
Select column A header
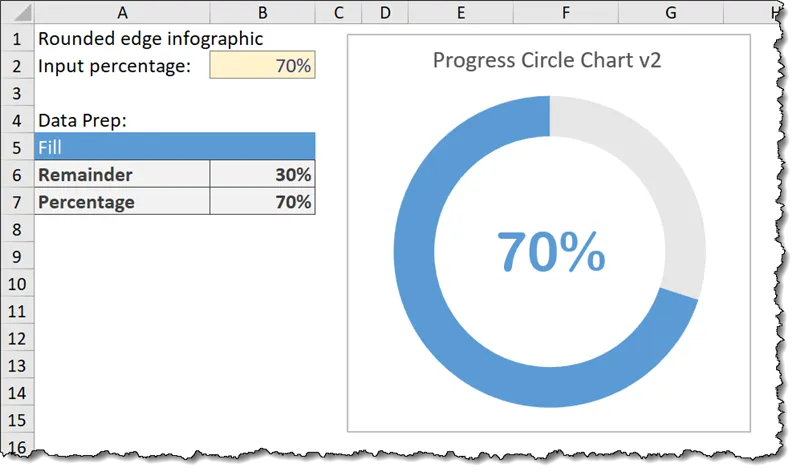(x=122, y=12)
